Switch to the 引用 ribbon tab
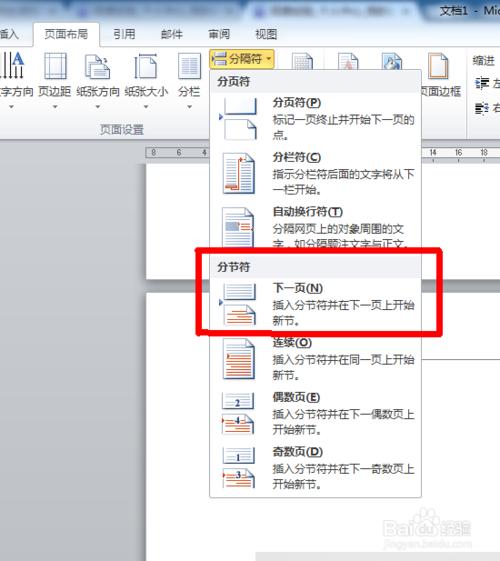Screen dimensions: 500x561 tap(124, 34)
